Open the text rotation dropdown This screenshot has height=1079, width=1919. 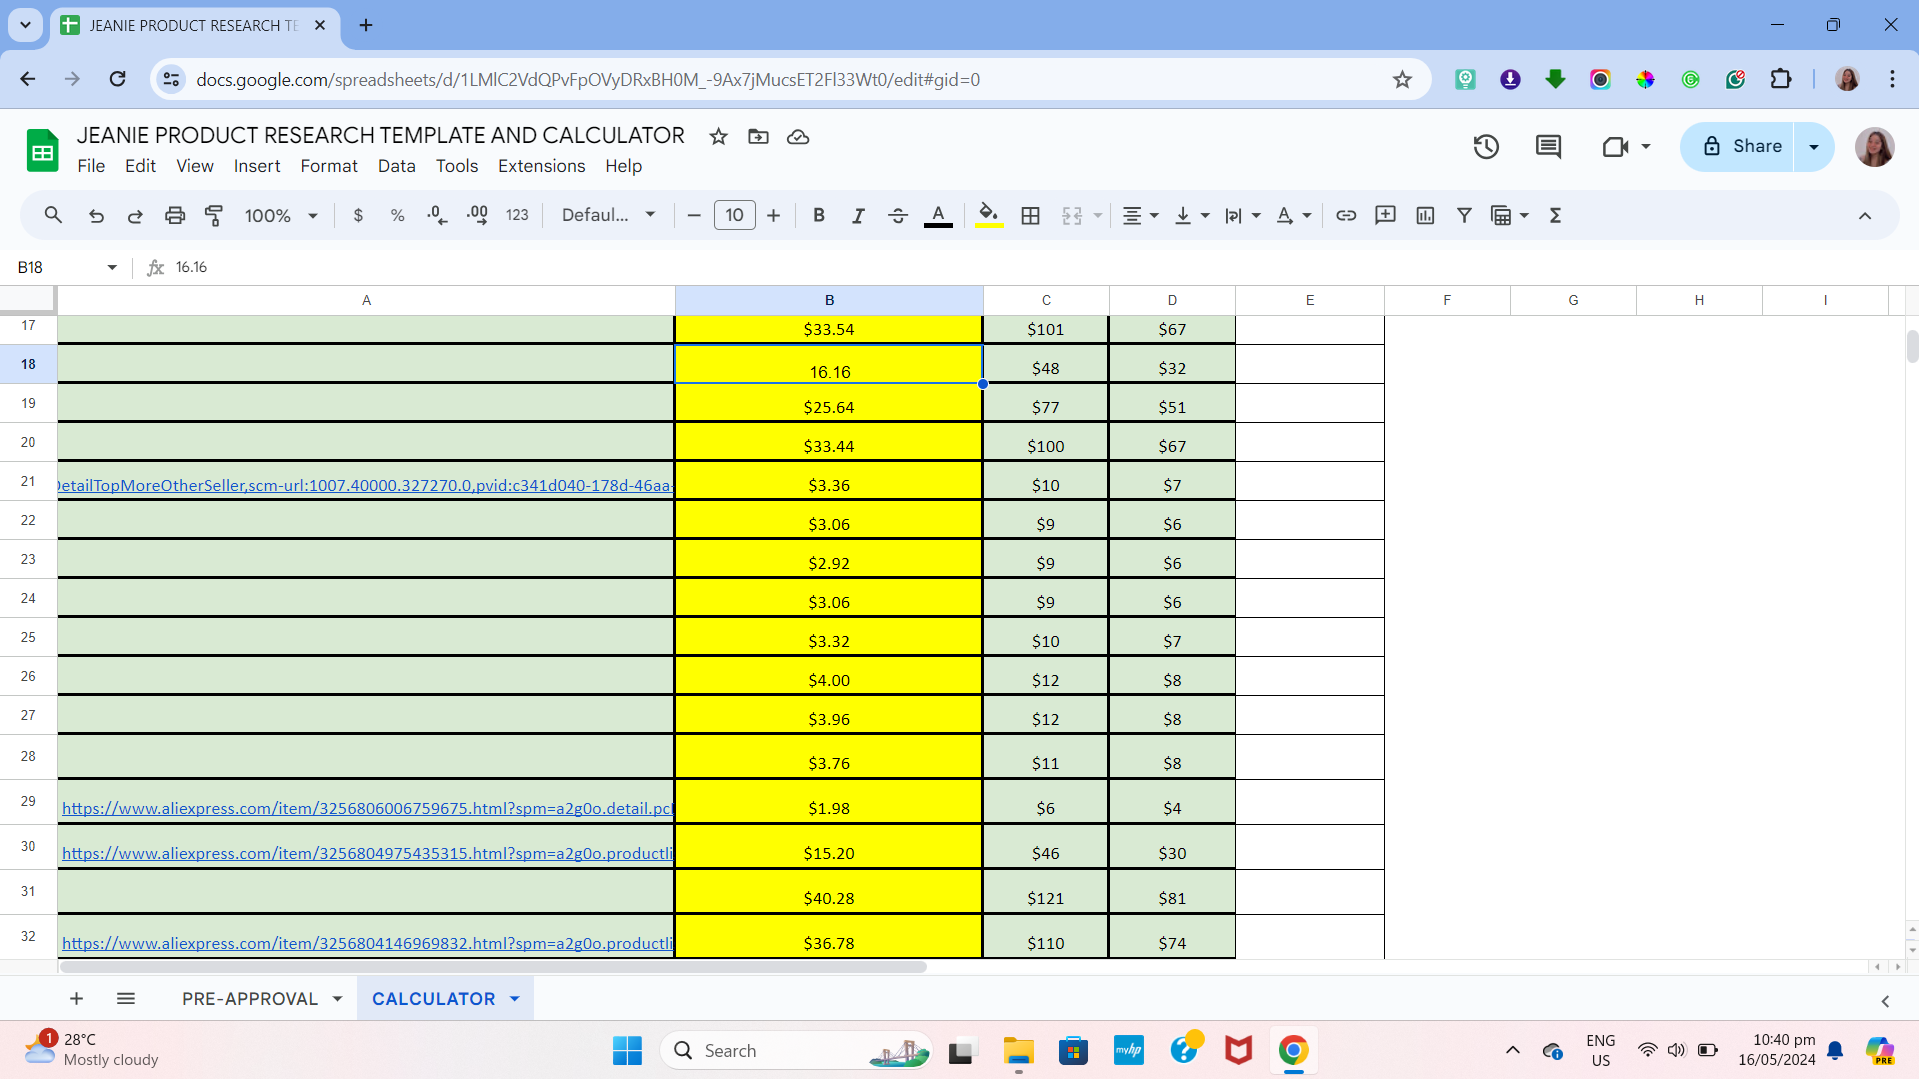[1293, 215]
